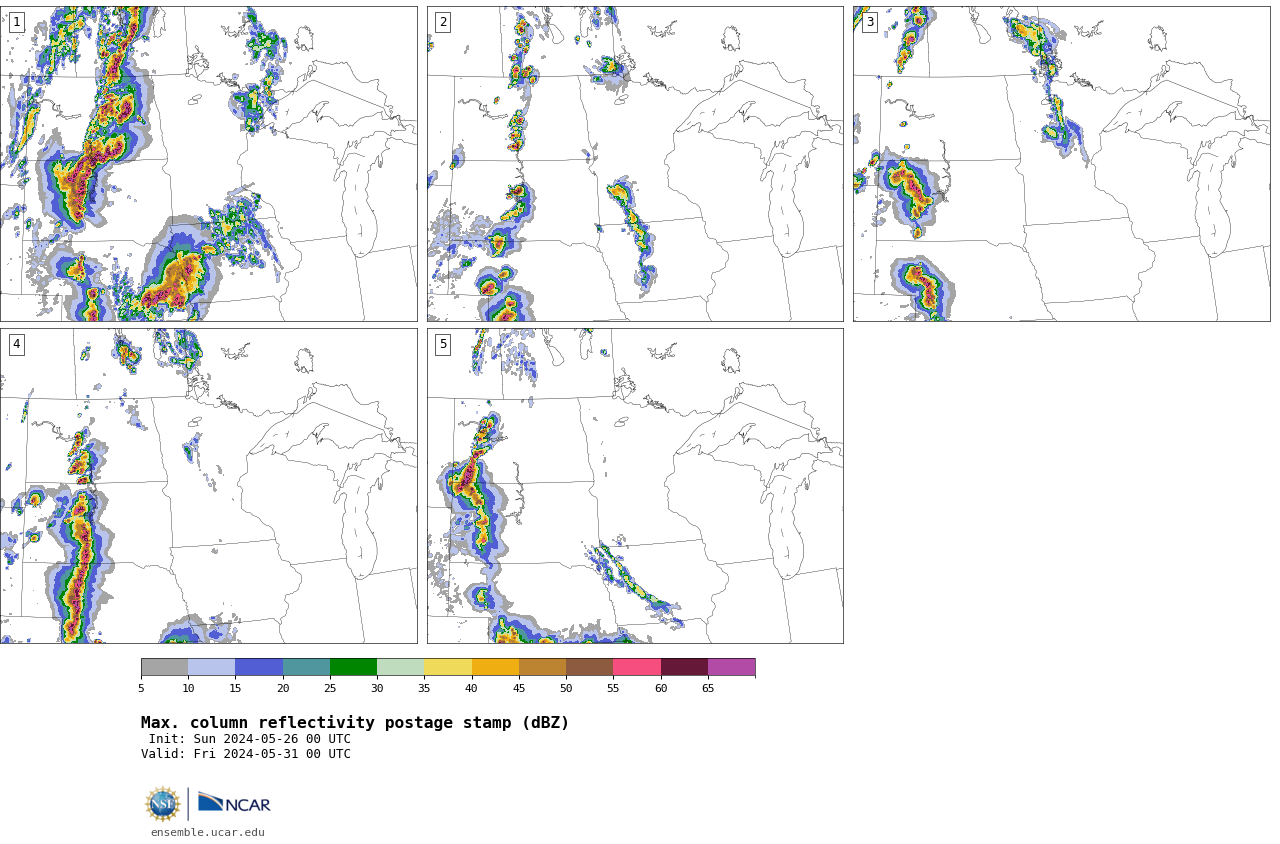Click the plot title 'Max. column reflectivity postage stamp (dBZ)'

[x=355, y=723]
